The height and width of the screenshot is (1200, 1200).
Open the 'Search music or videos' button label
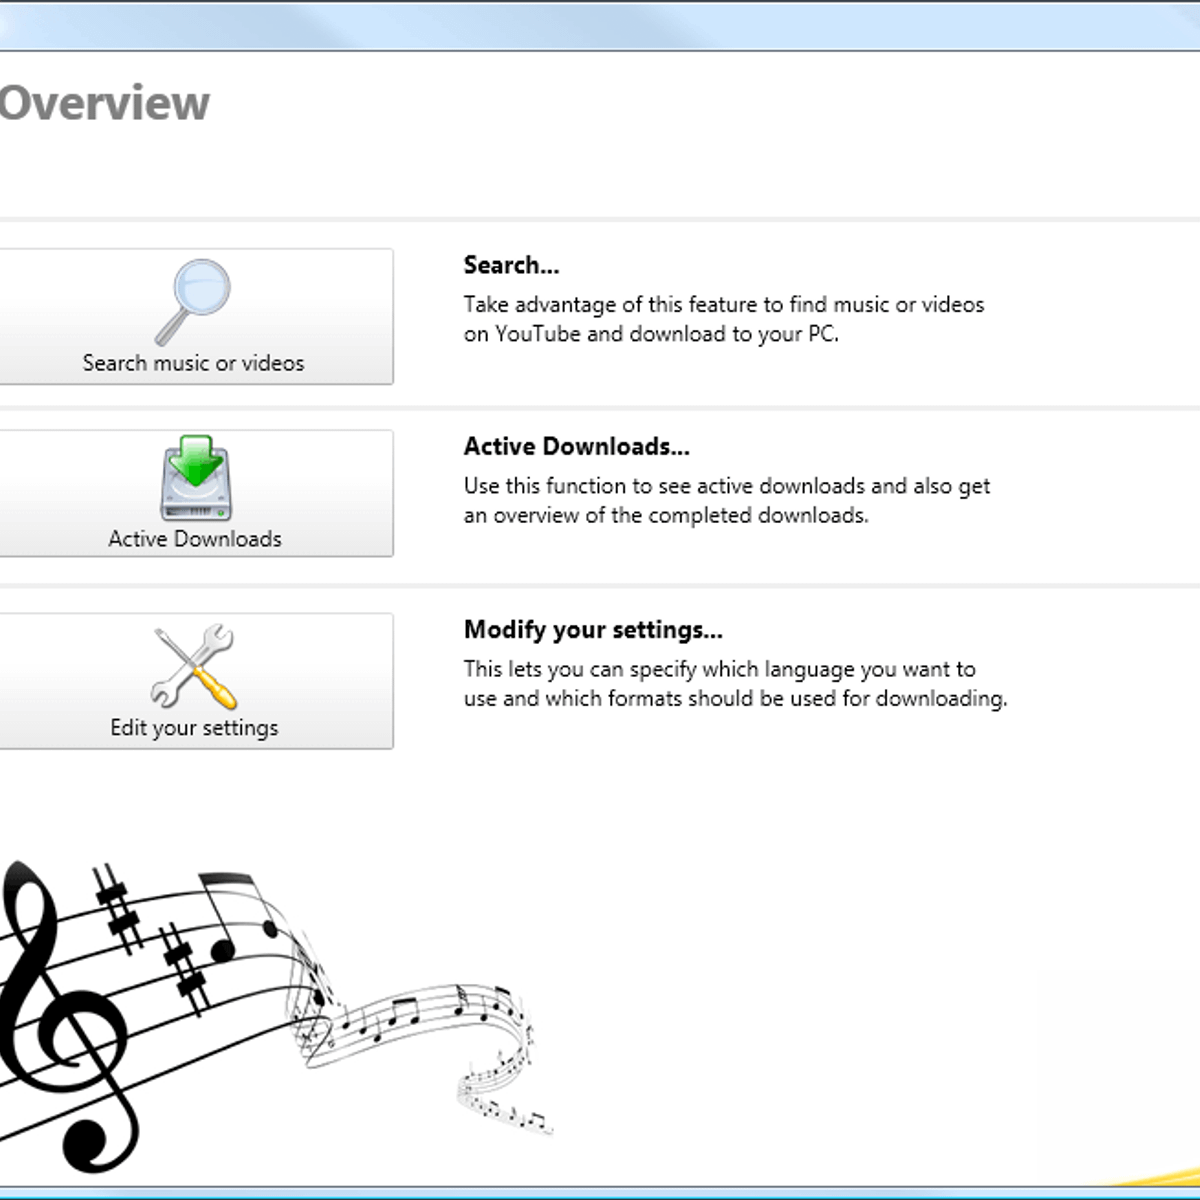(193, 363)
